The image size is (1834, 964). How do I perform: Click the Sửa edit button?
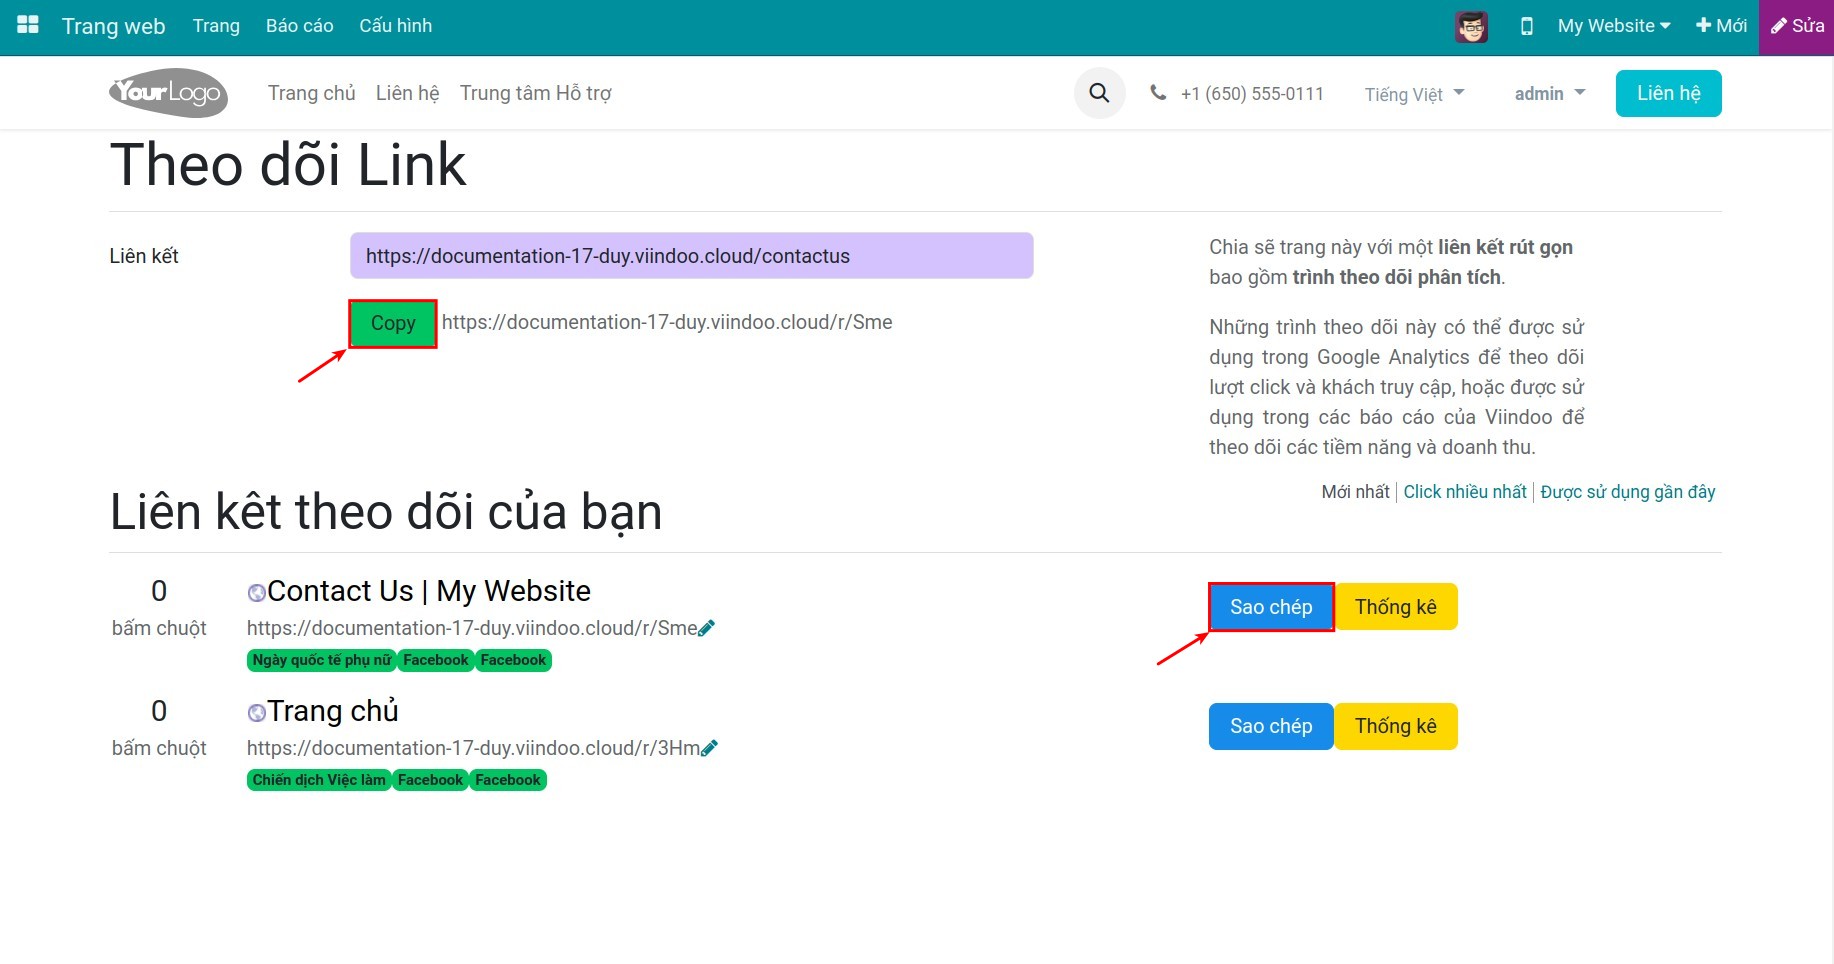(x=1796, y=27)
